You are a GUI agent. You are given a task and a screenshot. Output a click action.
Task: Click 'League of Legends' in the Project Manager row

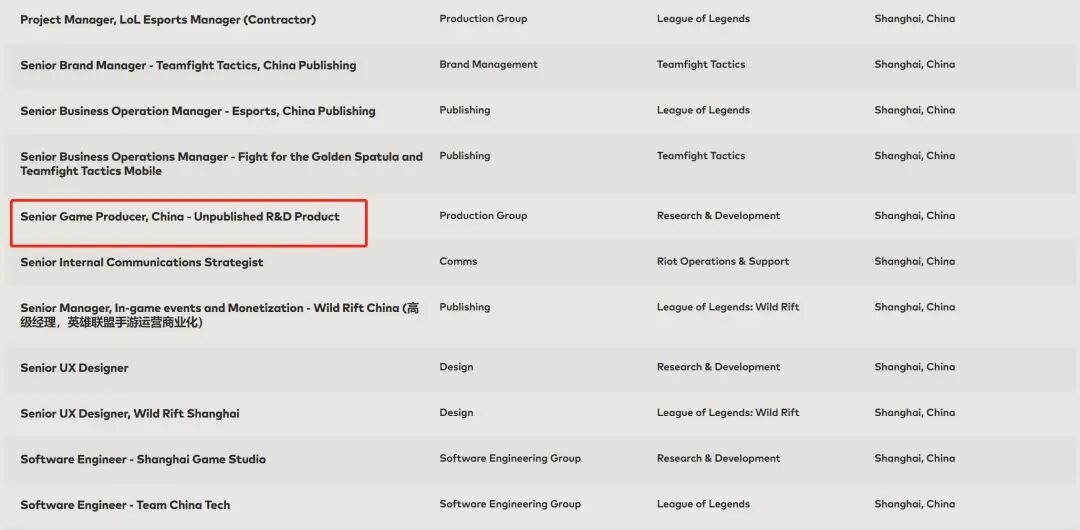coord(703,19)
